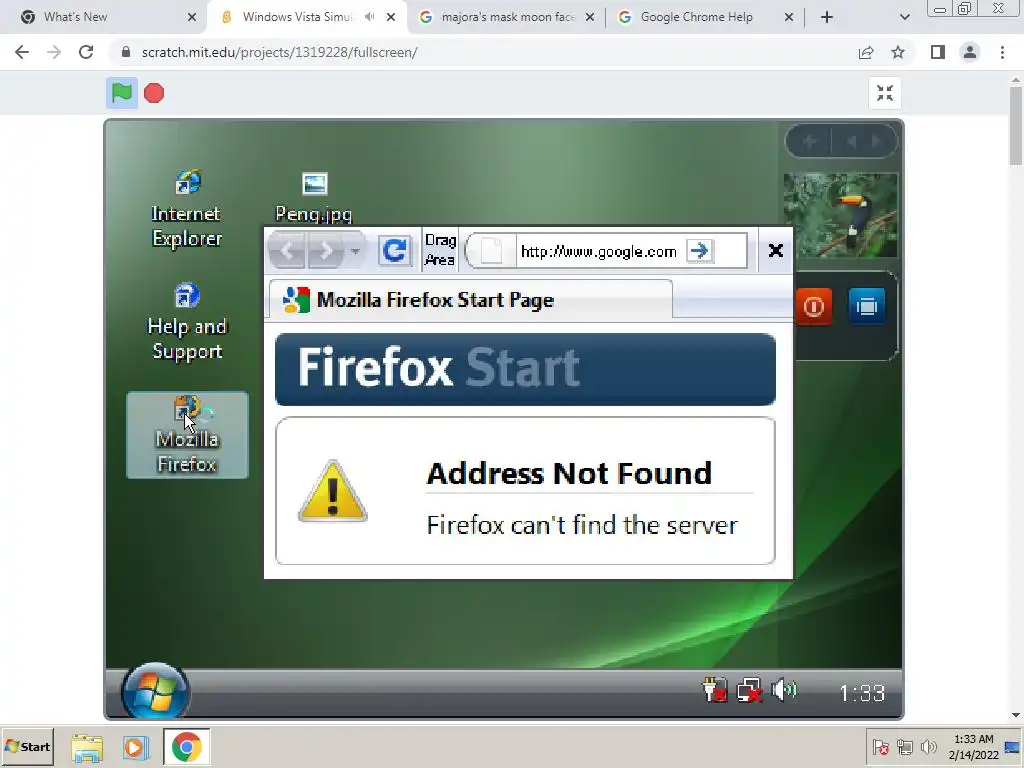Mute audio on Windows Vista Simulator tab
The image size is (1024, 768).
[x=370, y=17]
